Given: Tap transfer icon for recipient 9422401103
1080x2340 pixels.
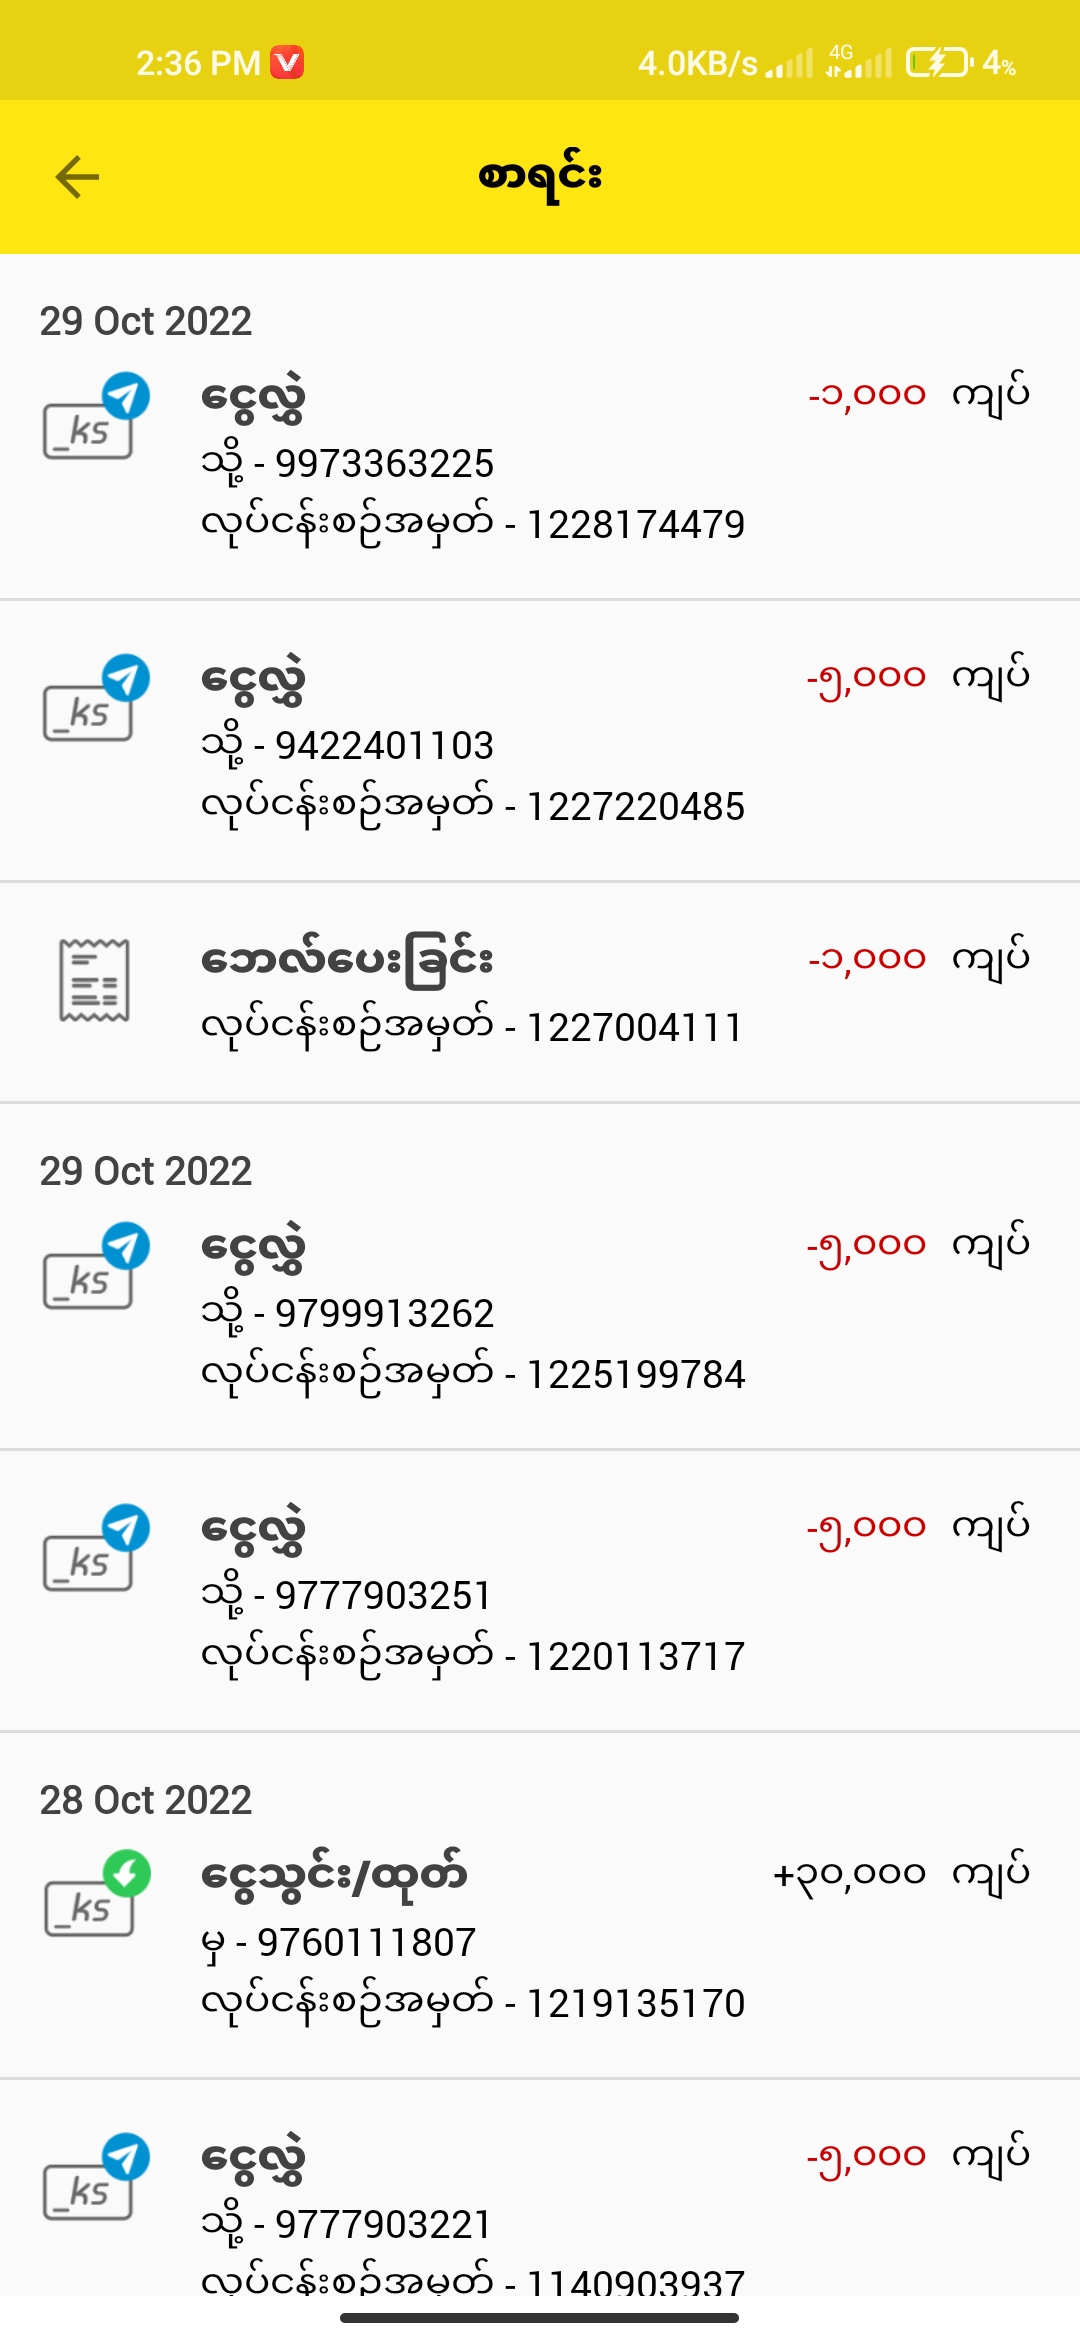Looking at the screenshot, I should pos(95,699).
